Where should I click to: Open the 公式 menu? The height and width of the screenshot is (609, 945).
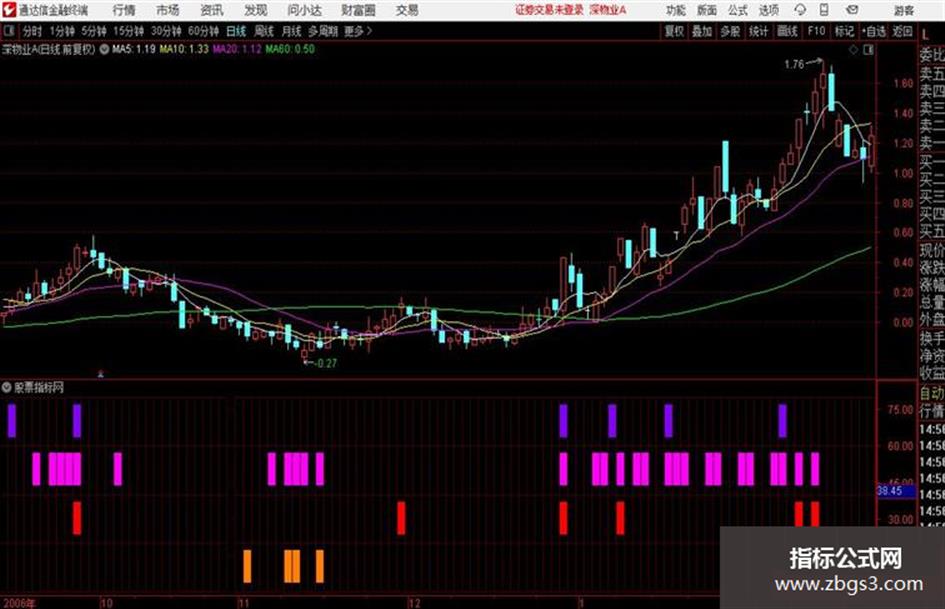coord(738,10)
